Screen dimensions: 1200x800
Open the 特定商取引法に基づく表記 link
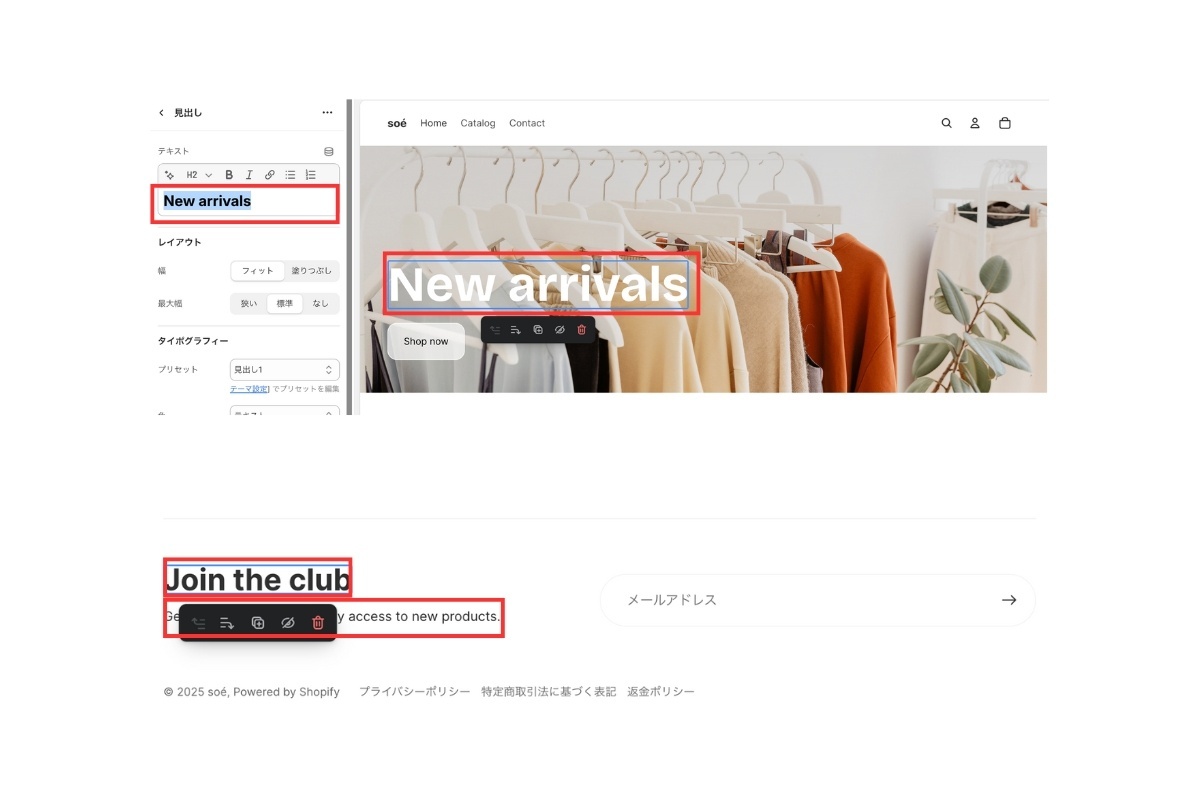pos(549,692)
